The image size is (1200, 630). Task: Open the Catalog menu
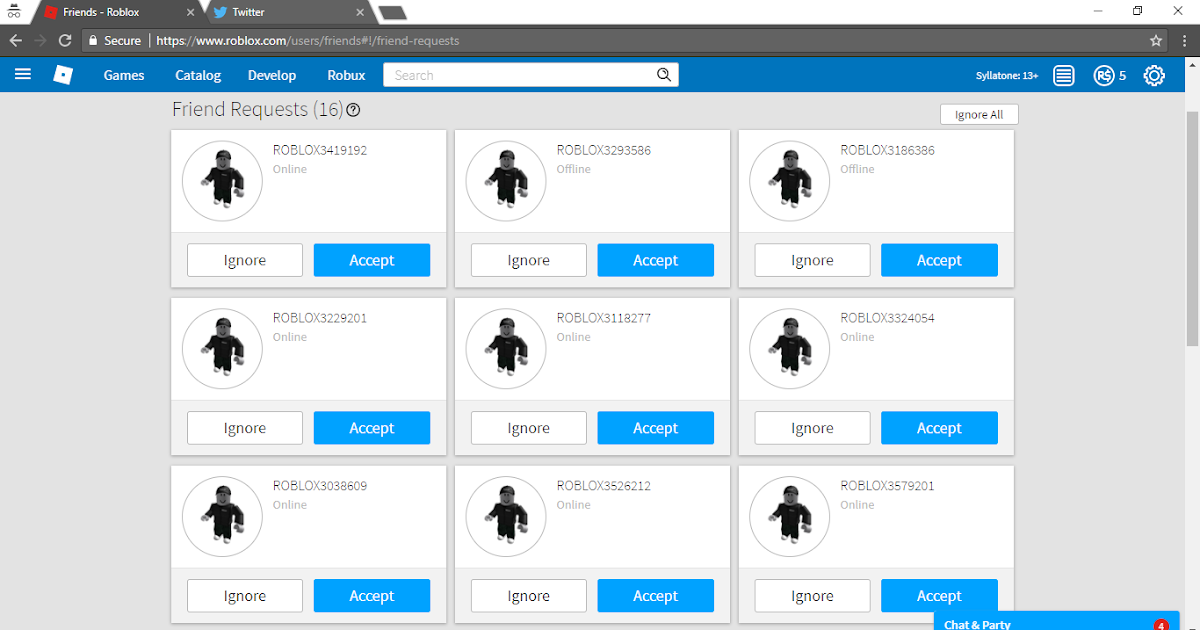(198, 75)
